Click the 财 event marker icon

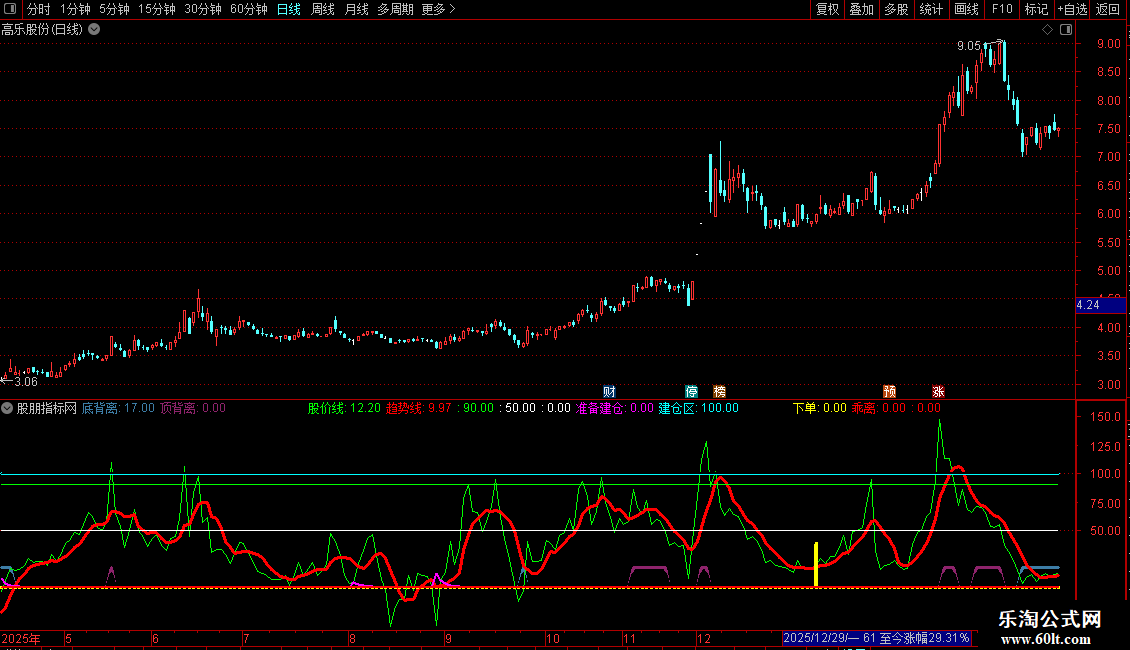pyautogui.click(x=609, y=391)
